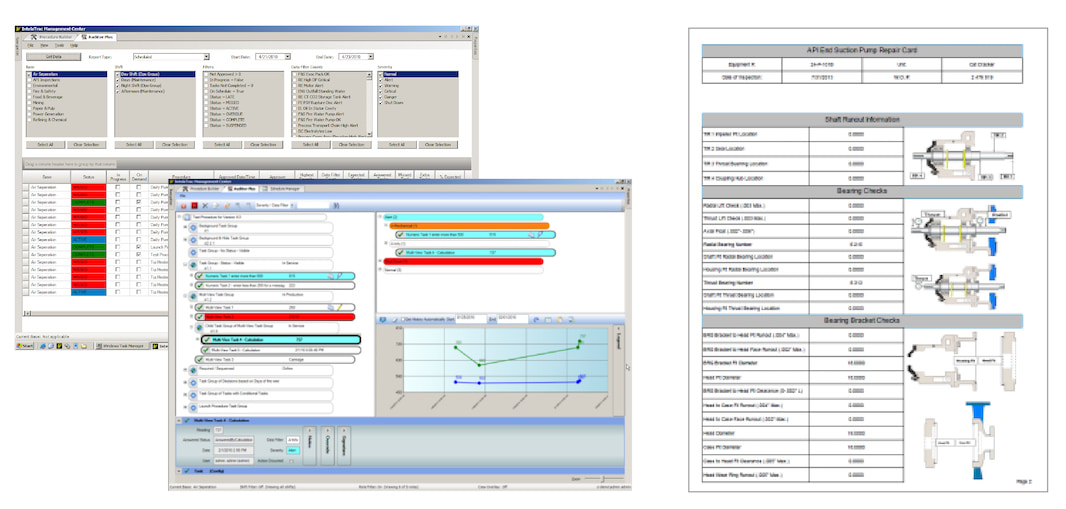Click Windows Task Manager in the taskbar
1066x509 pixels.
pyautogui.click(x=123, y=345)
